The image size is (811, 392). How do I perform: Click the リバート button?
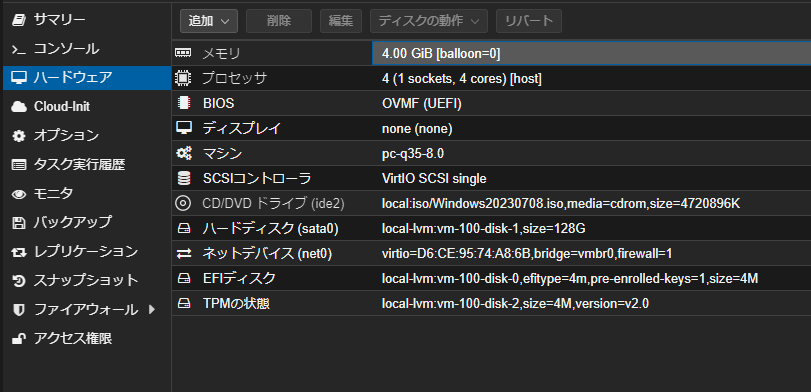point(529,21)
